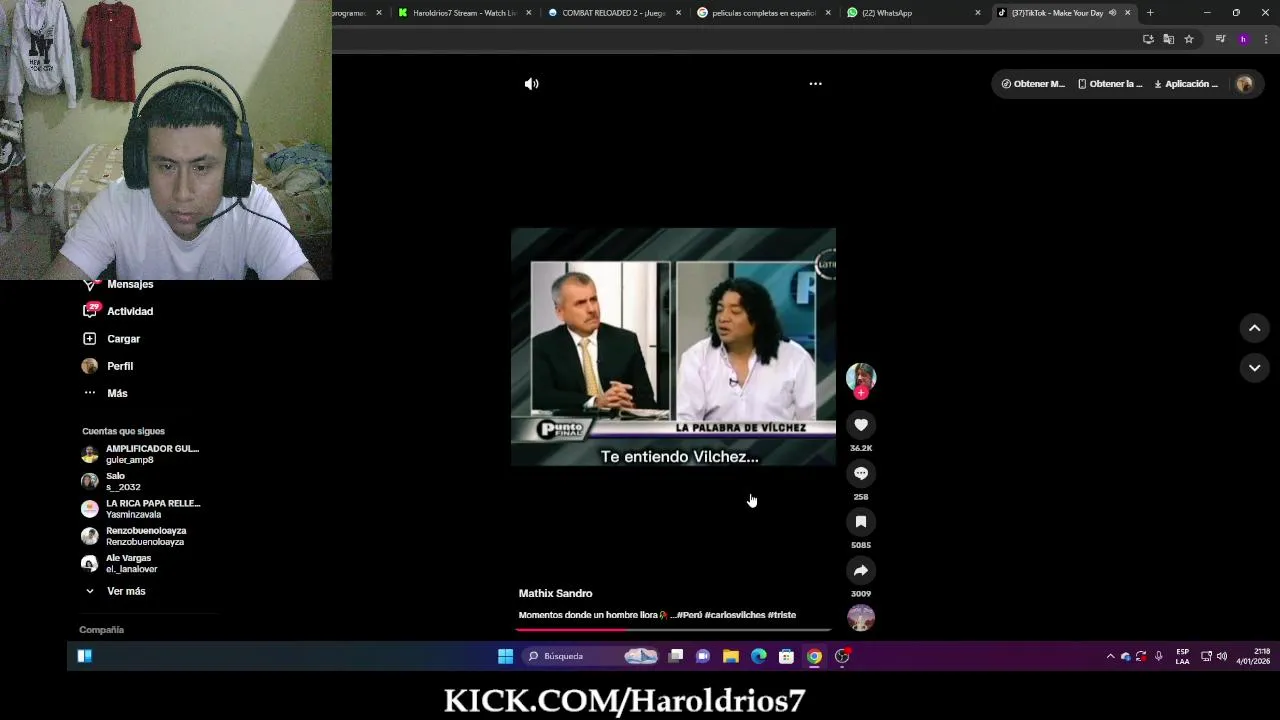Viewport: 1280px width, 720px height.
Task: Follow the creator via the red plus badge
Action: coord(861,393)
